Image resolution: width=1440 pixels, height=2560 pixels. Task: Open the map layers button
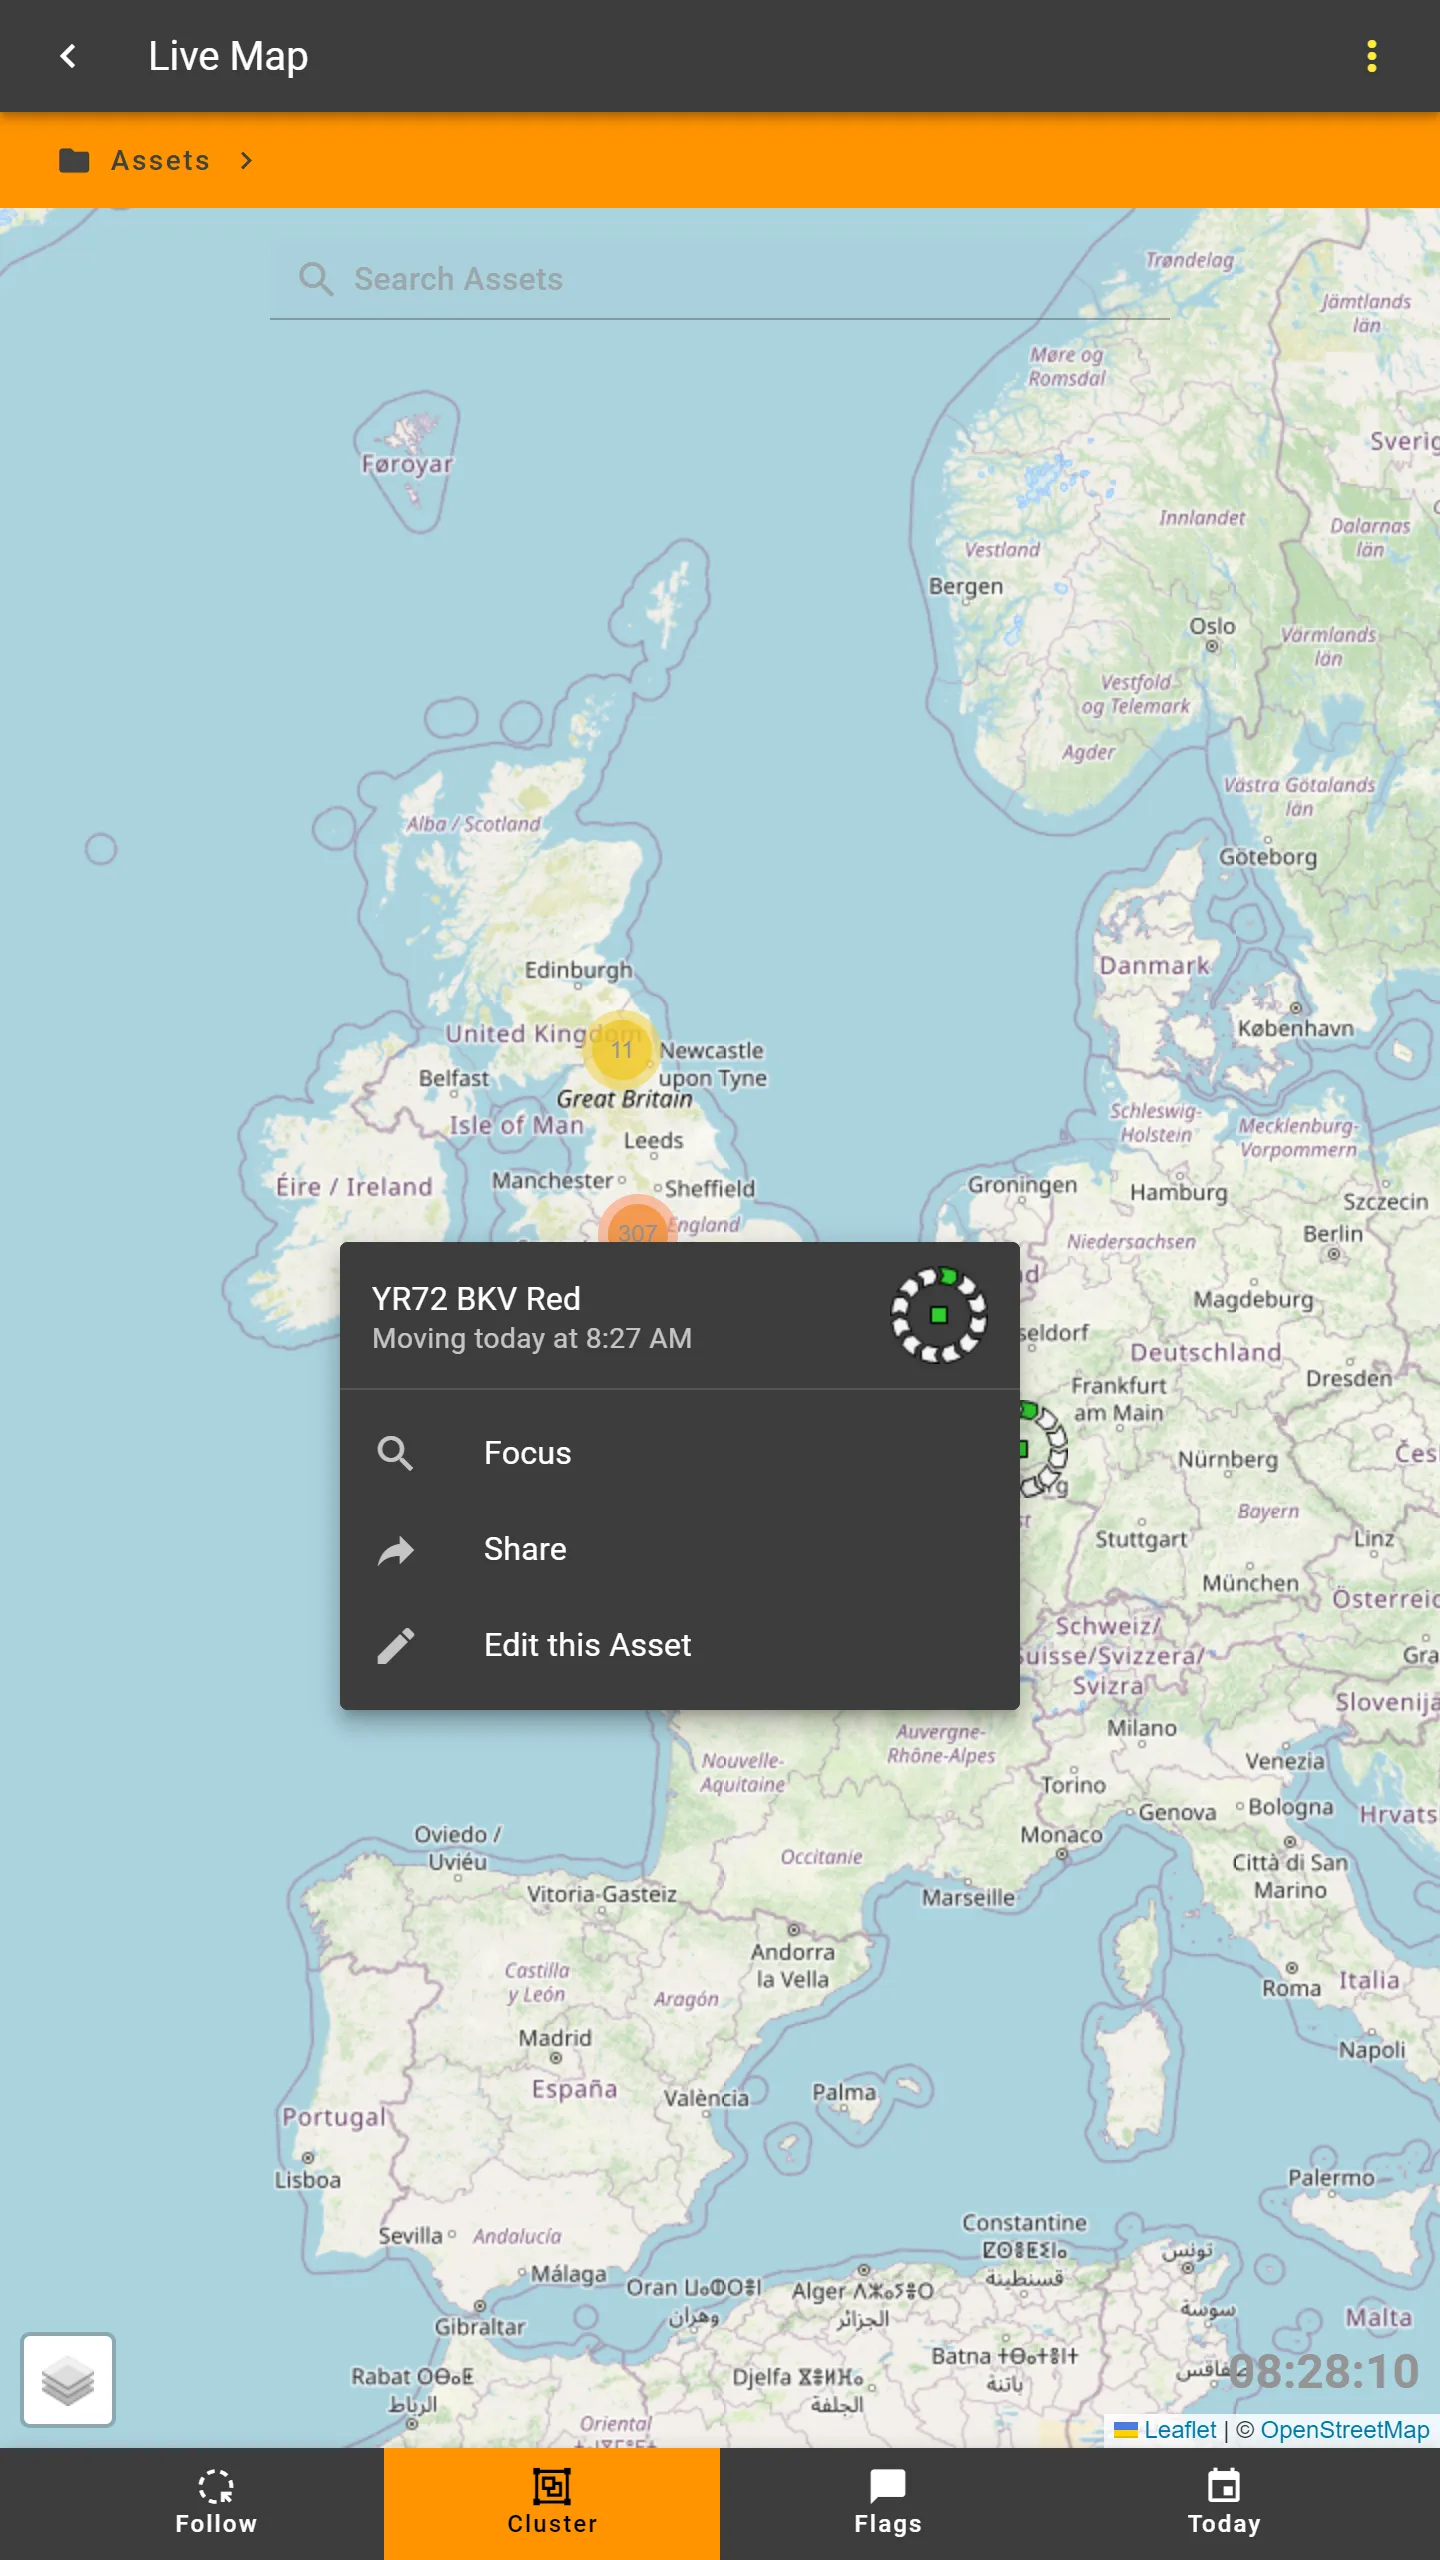68,2380
